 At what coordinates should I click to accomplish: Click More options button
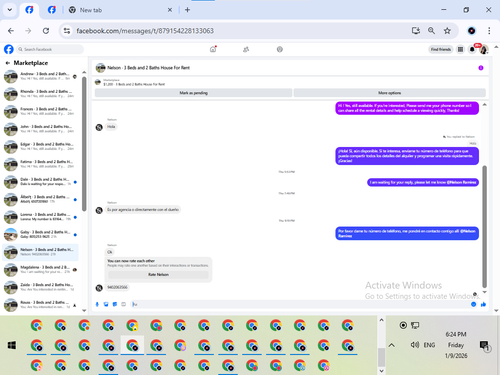(390, 93)
